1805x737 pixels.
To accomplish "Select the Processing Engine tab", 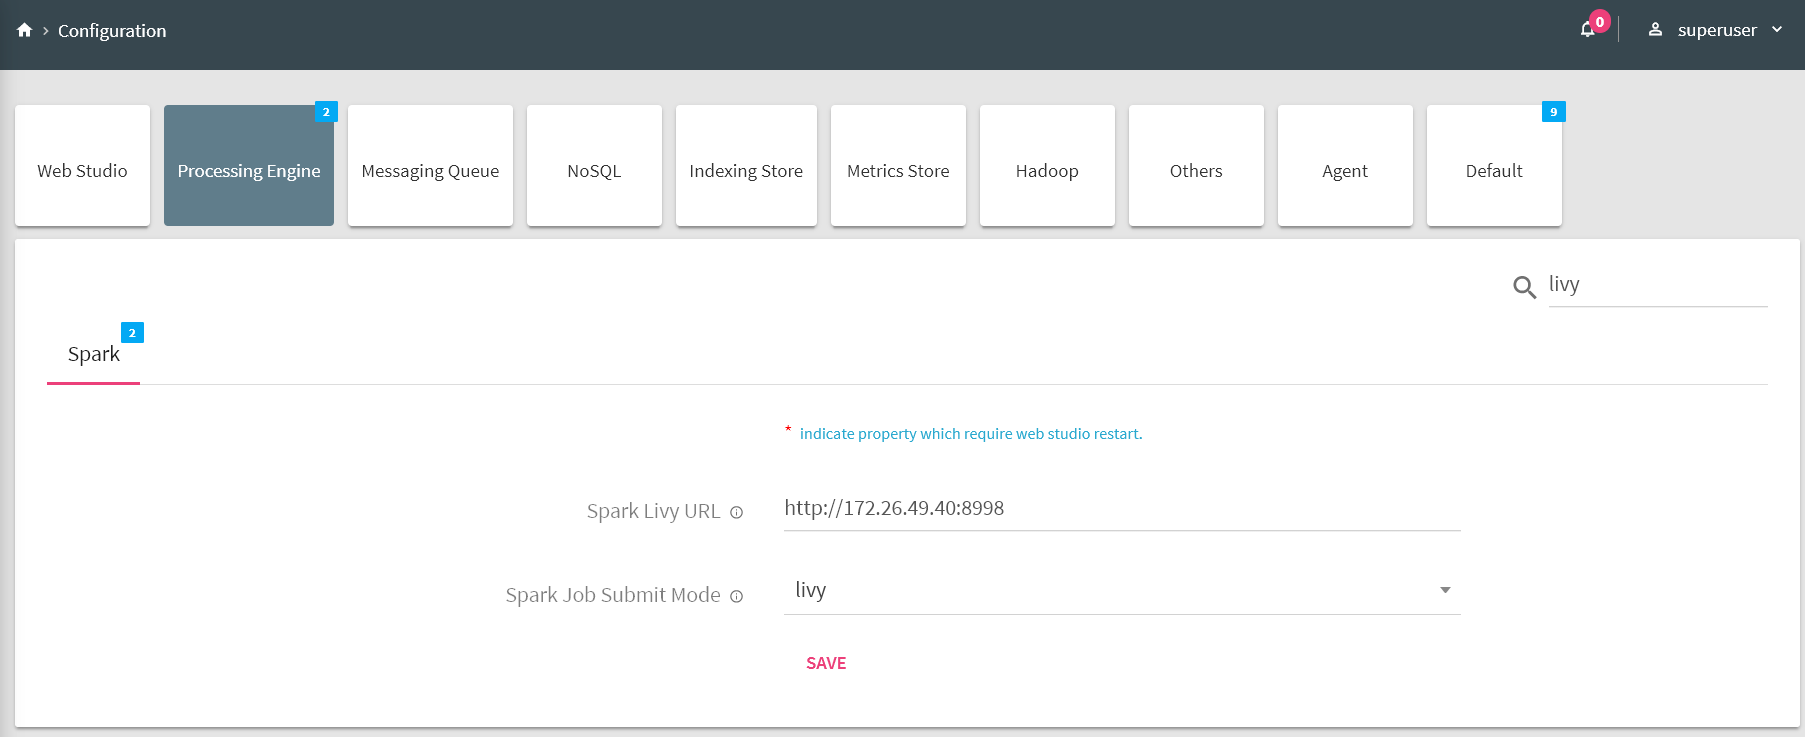I will pos(249,165).
